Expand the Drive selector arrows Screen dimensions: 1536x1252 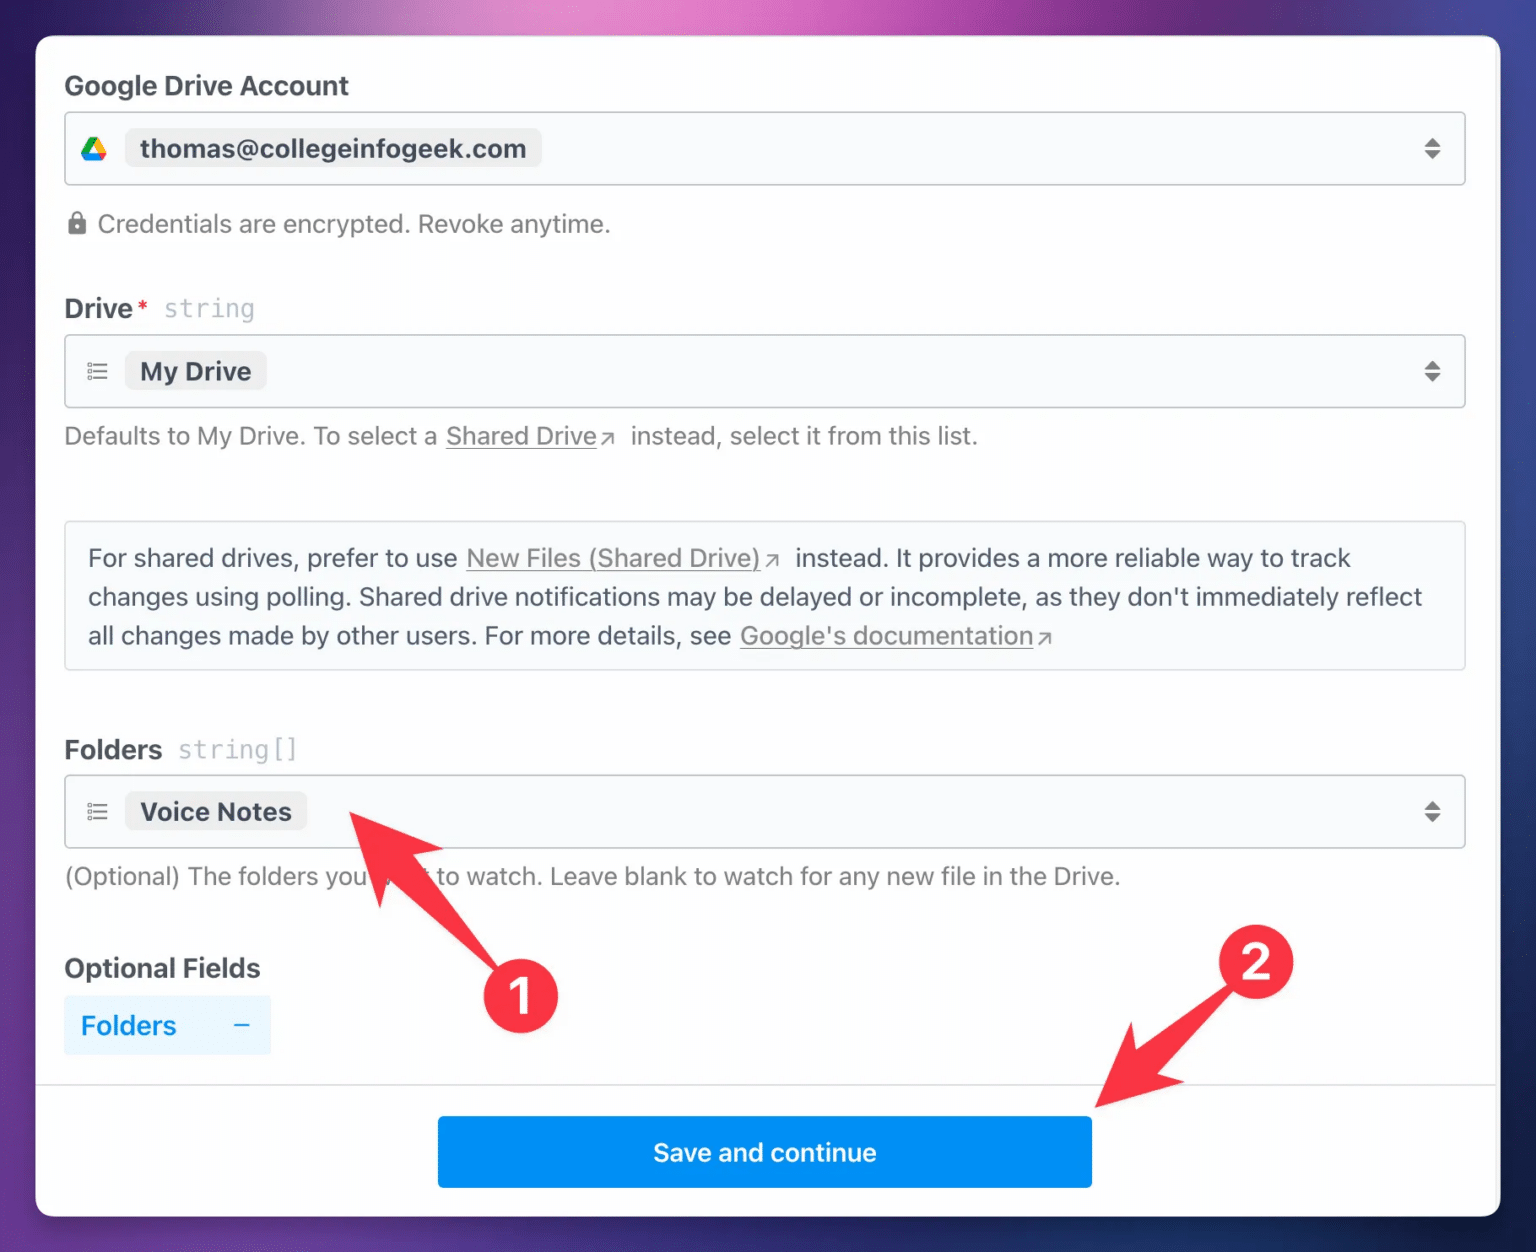coord(1432,372)
